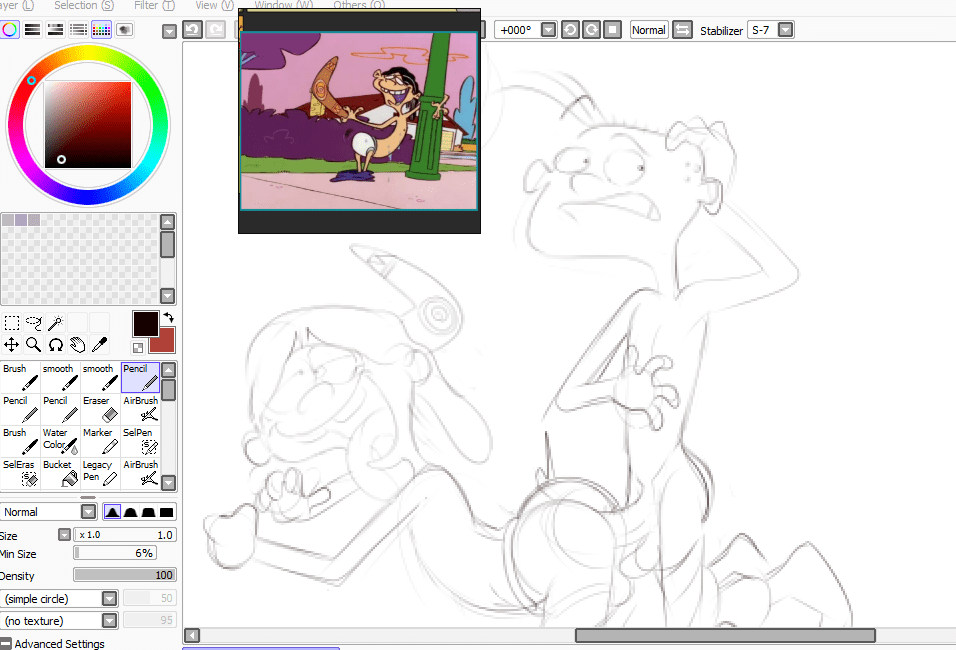Open the Stabilizer S-7 dropdown
This screenshot has height=650, width=956.
coord(786,30)
